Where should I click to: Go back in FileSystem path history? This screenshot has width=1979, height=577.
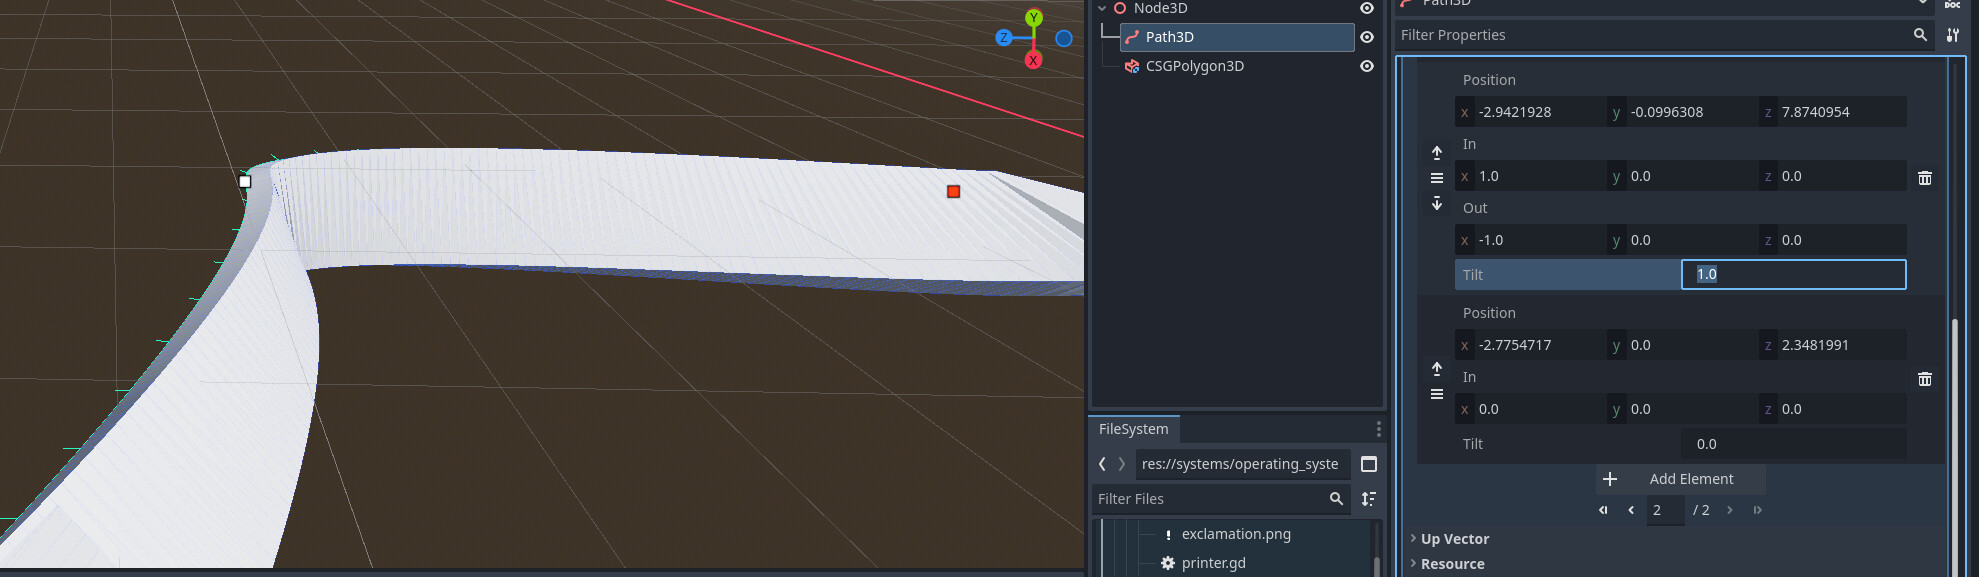(x=1102, y=464)
